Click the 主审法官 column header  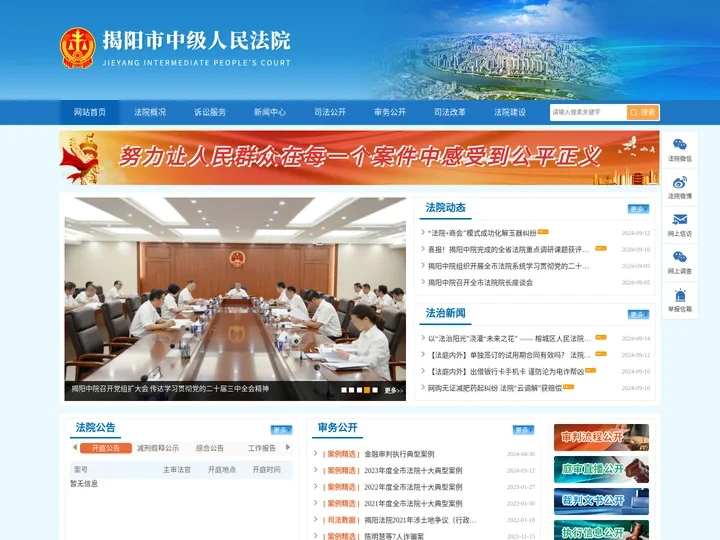[x=177, y=470]
